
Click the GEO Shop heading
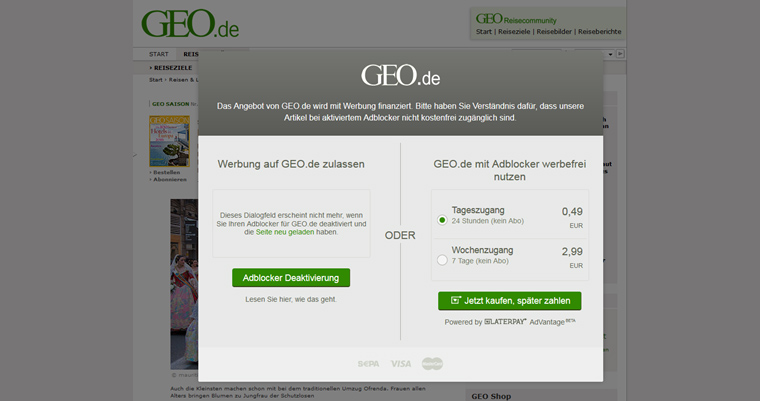pyautogui.click(x=491, y=396)
